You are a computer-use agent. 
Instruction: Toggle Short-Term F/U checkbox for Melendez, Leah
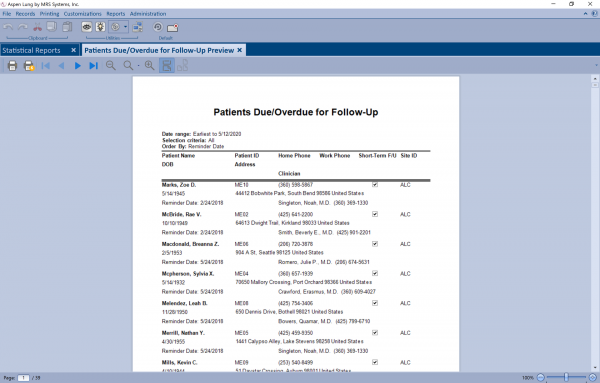(x=375, y=303)
